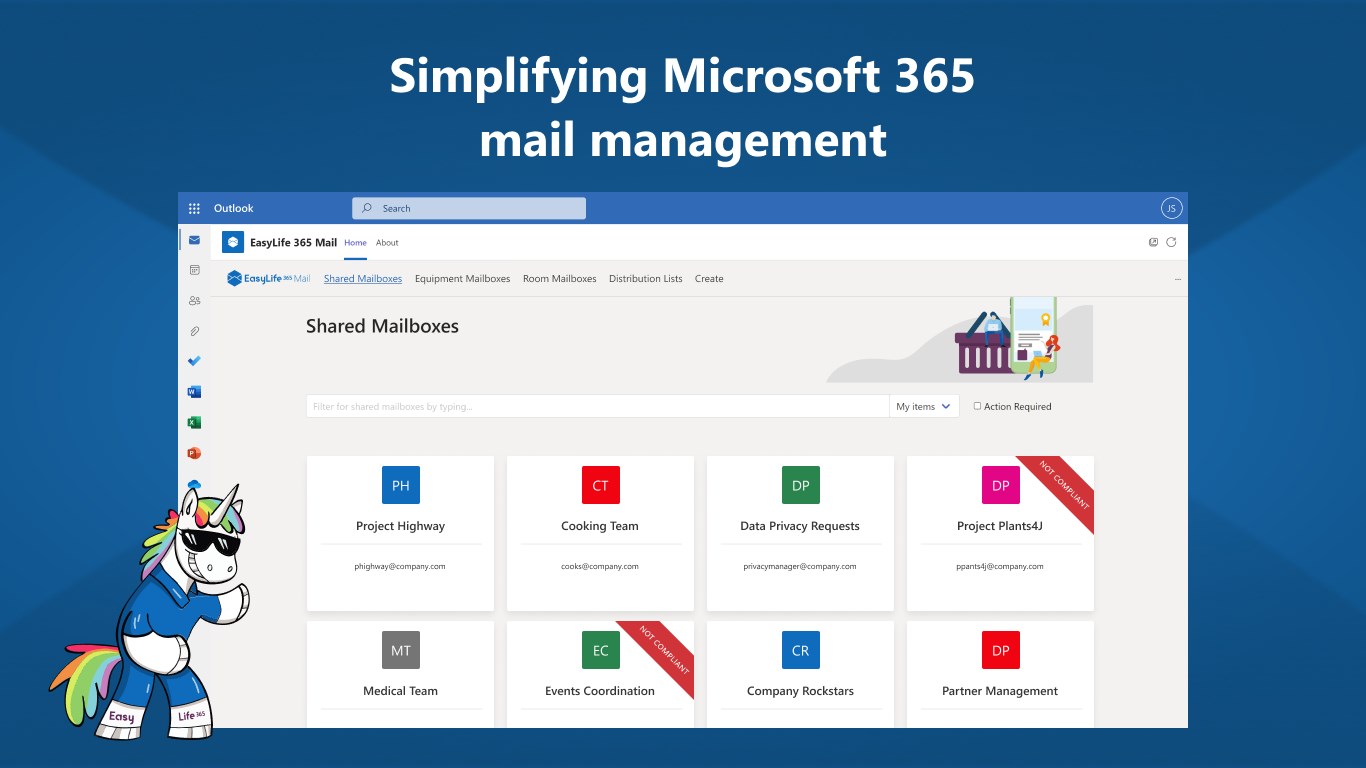Click the EasyLife 365 Mail brand logo in navigation

(268, 279)
